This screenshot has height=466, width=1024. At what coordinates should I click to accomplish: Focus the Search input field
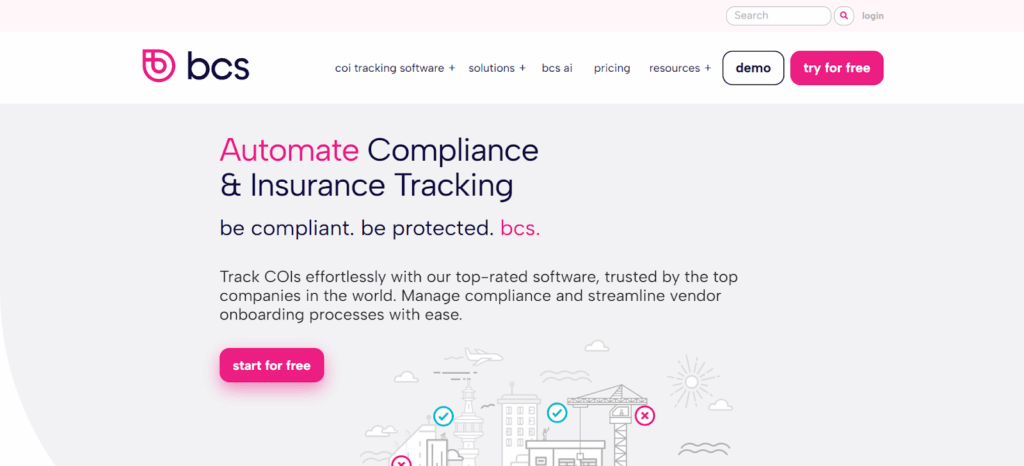click(779, 16)
